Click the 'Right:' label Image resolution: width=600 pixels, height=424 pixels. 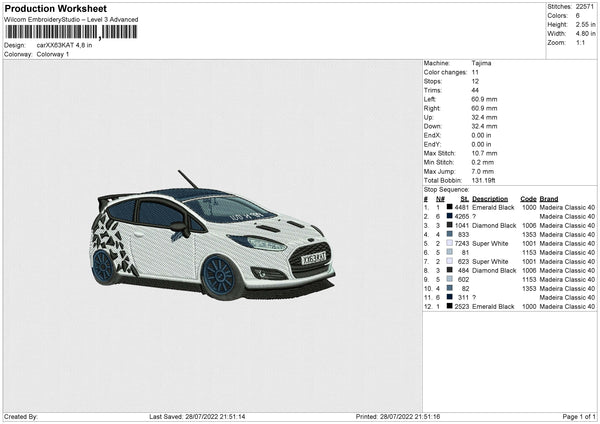[432, 108]
